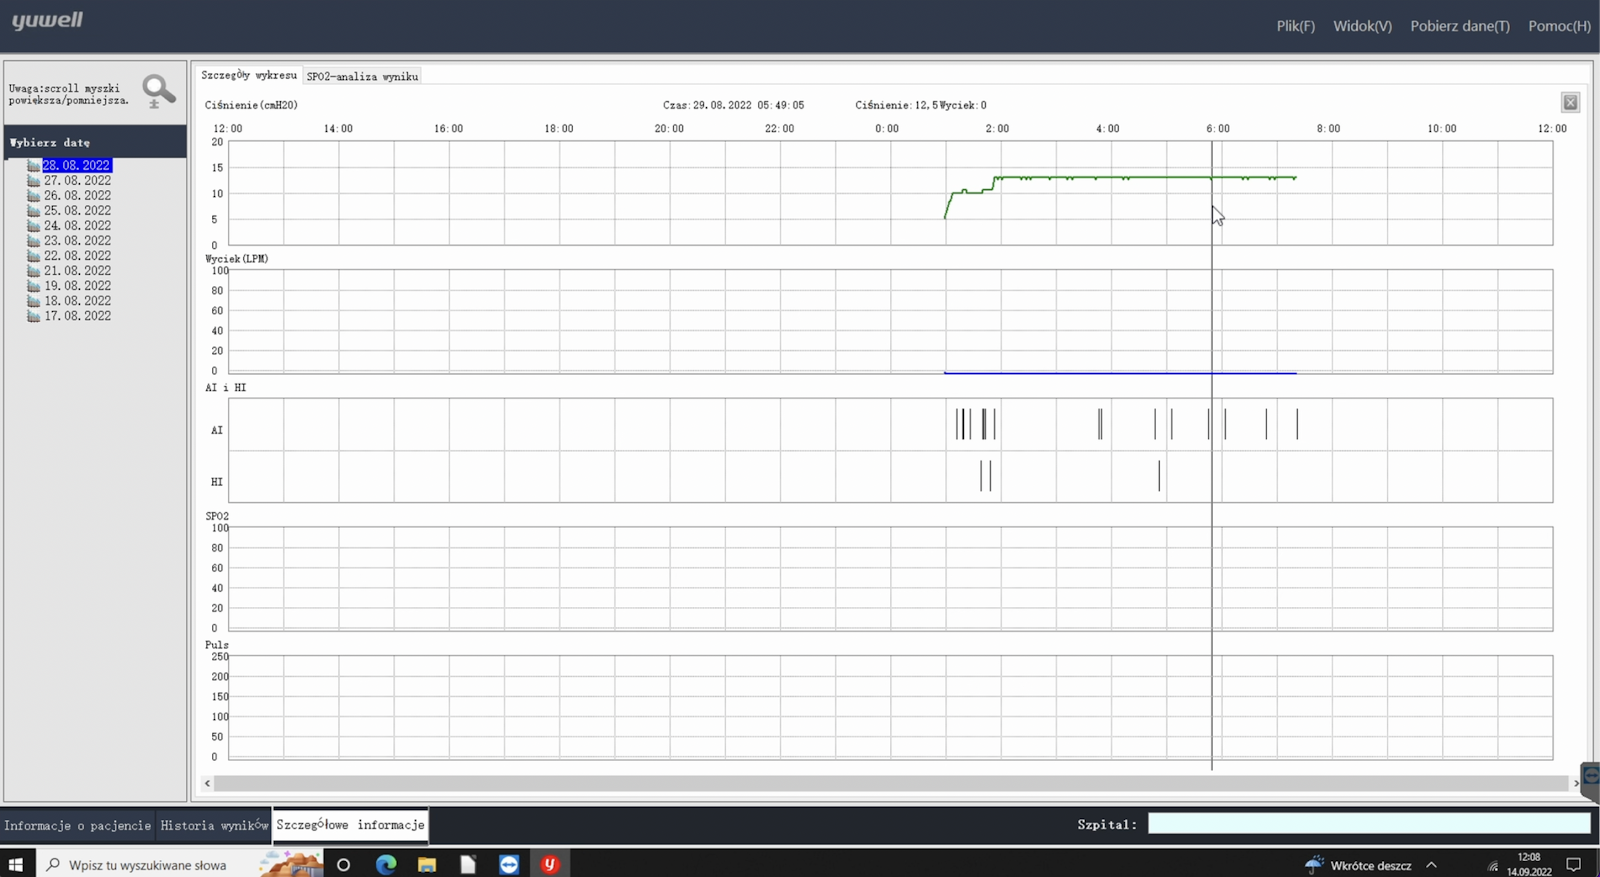Select the 22.08.2022 date in list

77,256
